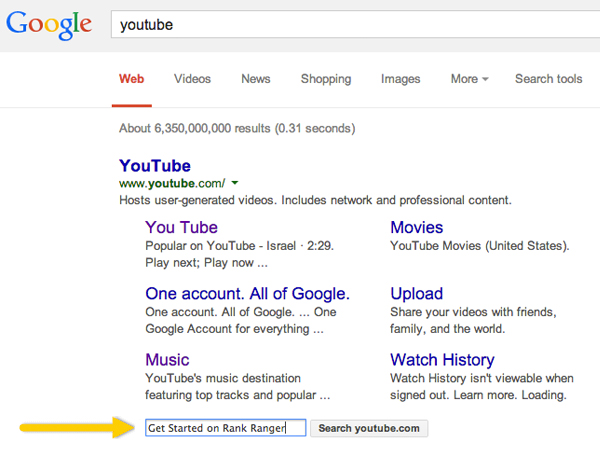Click the www.youtube.com green URL
Viewport: 600px width, 455px height.
171,184
